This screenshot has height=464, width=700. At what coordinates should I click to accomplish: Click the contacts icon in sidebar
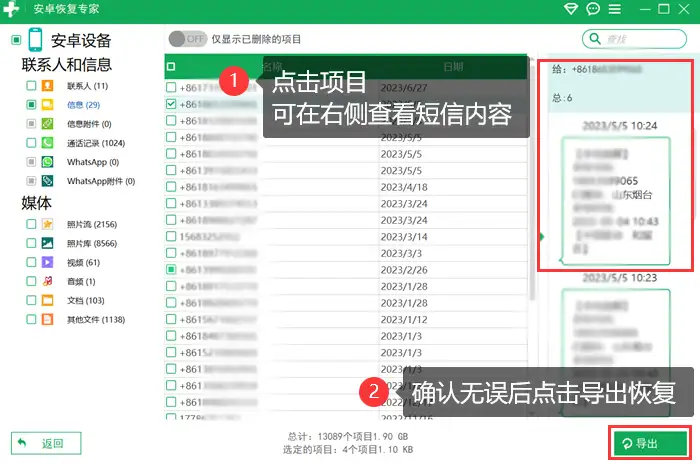(x=47, y=86)
